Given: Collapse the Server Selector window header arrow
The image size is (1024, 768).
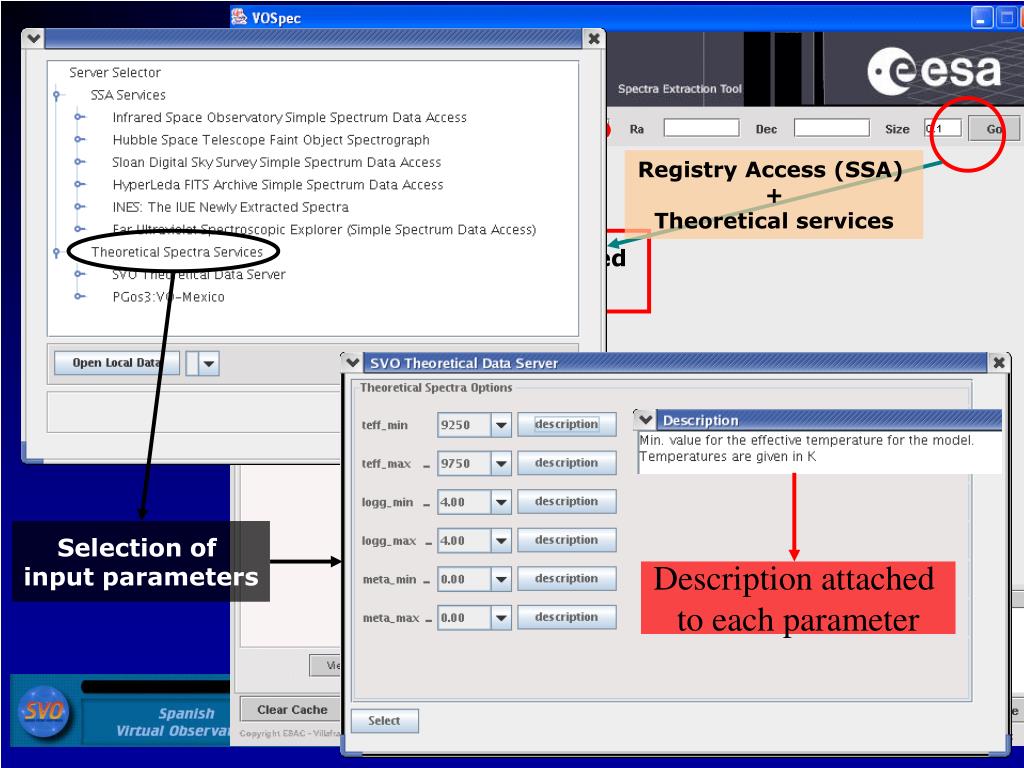Looking at the screenshot, I should click(x=33, y=39).
